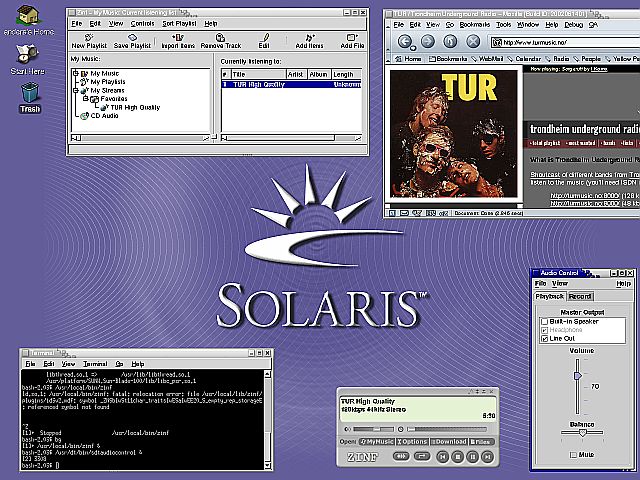Click the Files button in Zinf
The height and width of the screenshot is (480, 640).
(x=481, y=442)
